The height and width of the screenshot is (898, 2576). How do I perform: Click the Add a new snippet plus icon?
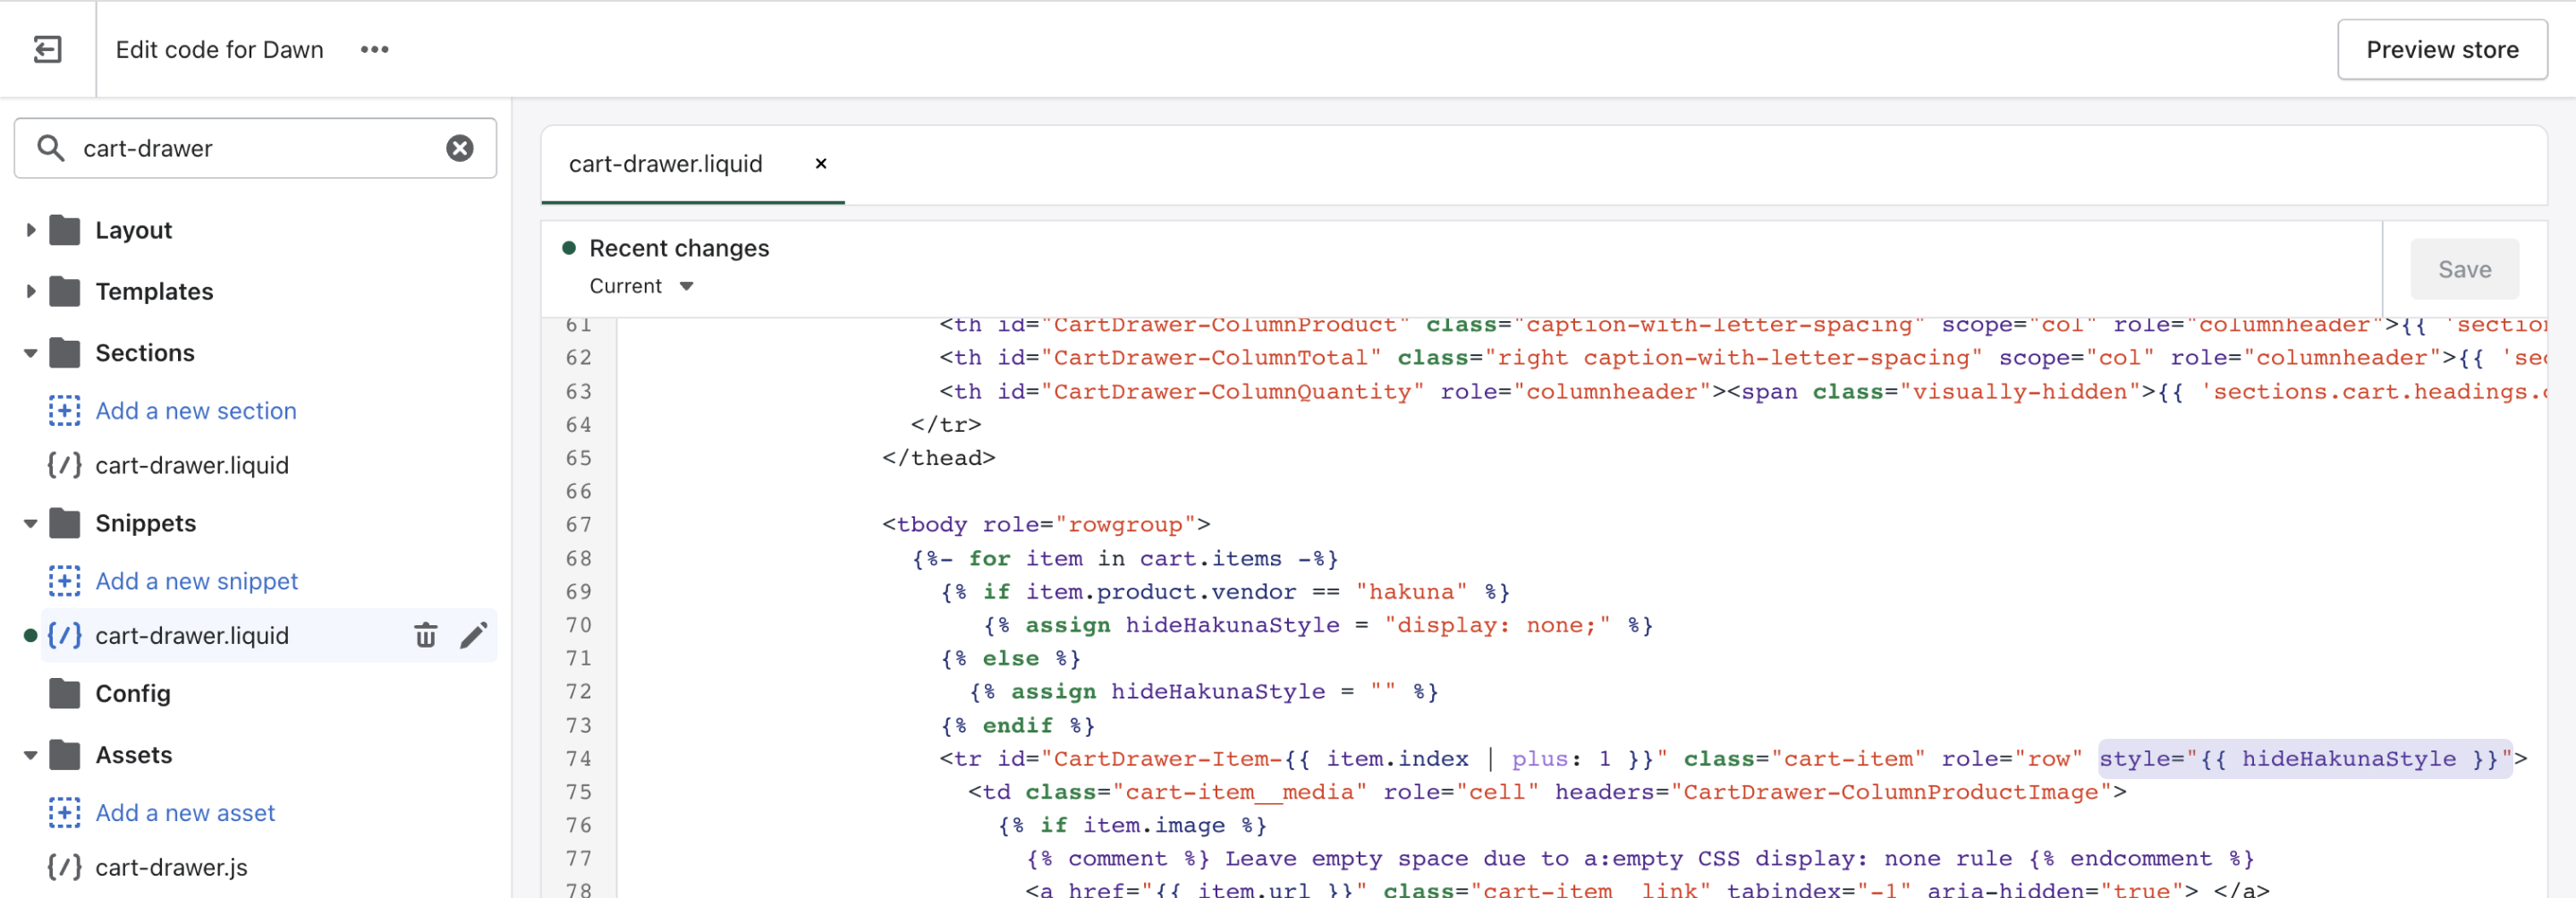pyautogui.click(x=64, y=581)
